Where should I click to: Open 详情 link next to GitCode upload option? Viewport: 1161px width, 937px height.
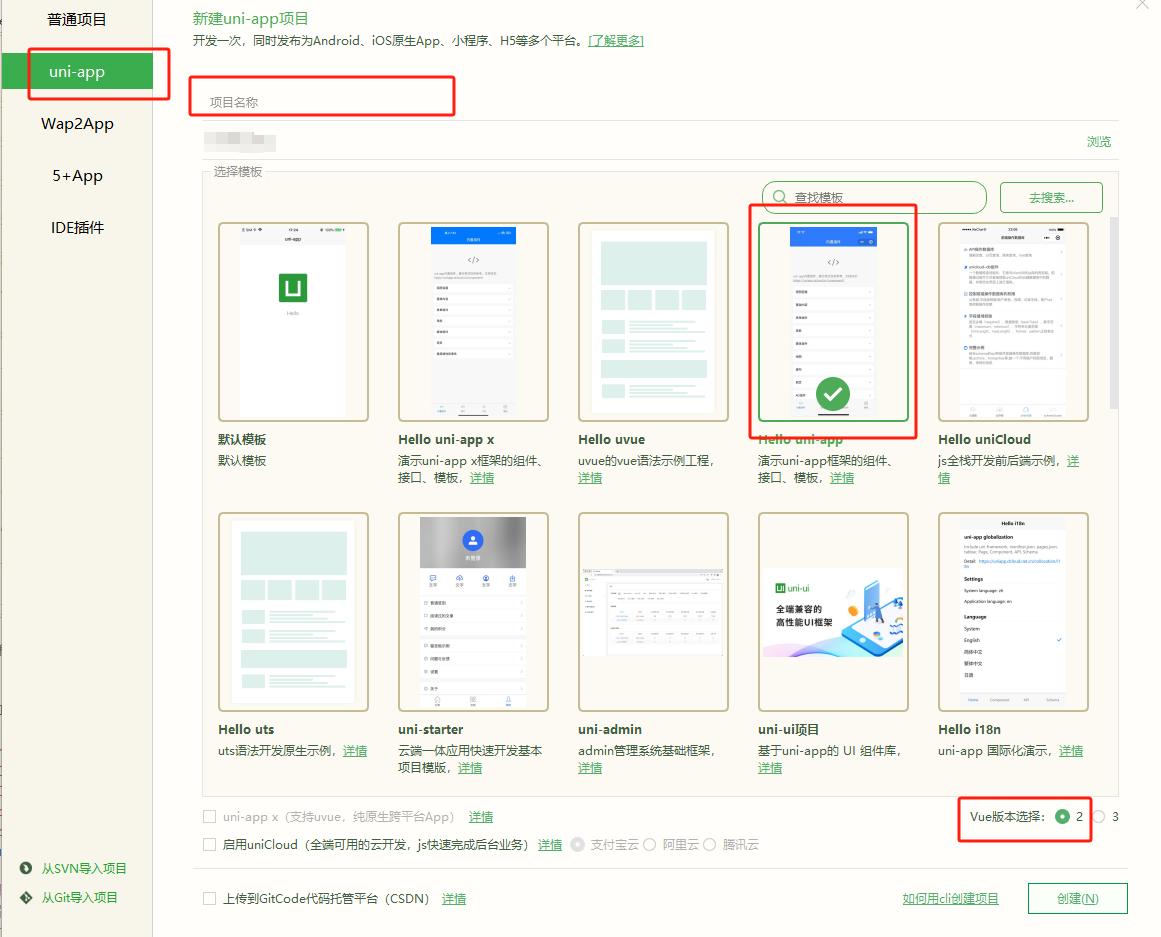[454, 899]
